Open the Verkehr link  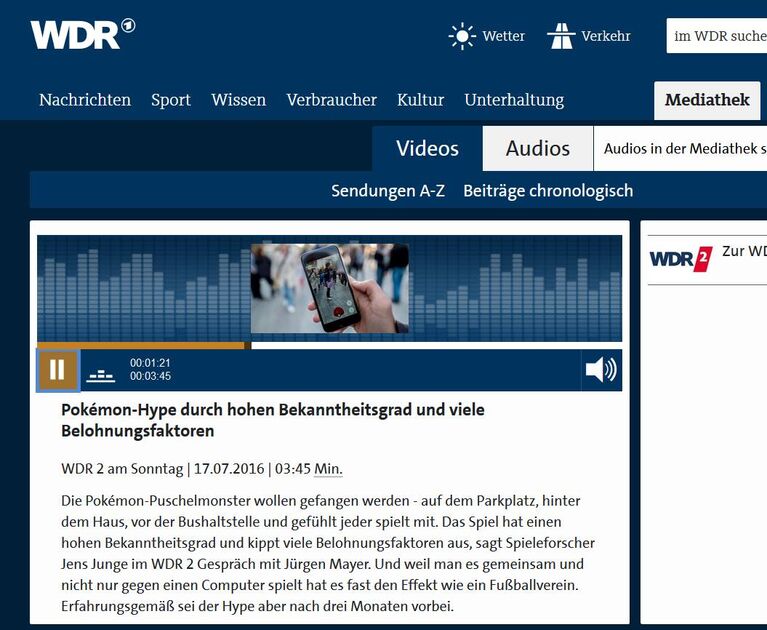click(606, 36)
